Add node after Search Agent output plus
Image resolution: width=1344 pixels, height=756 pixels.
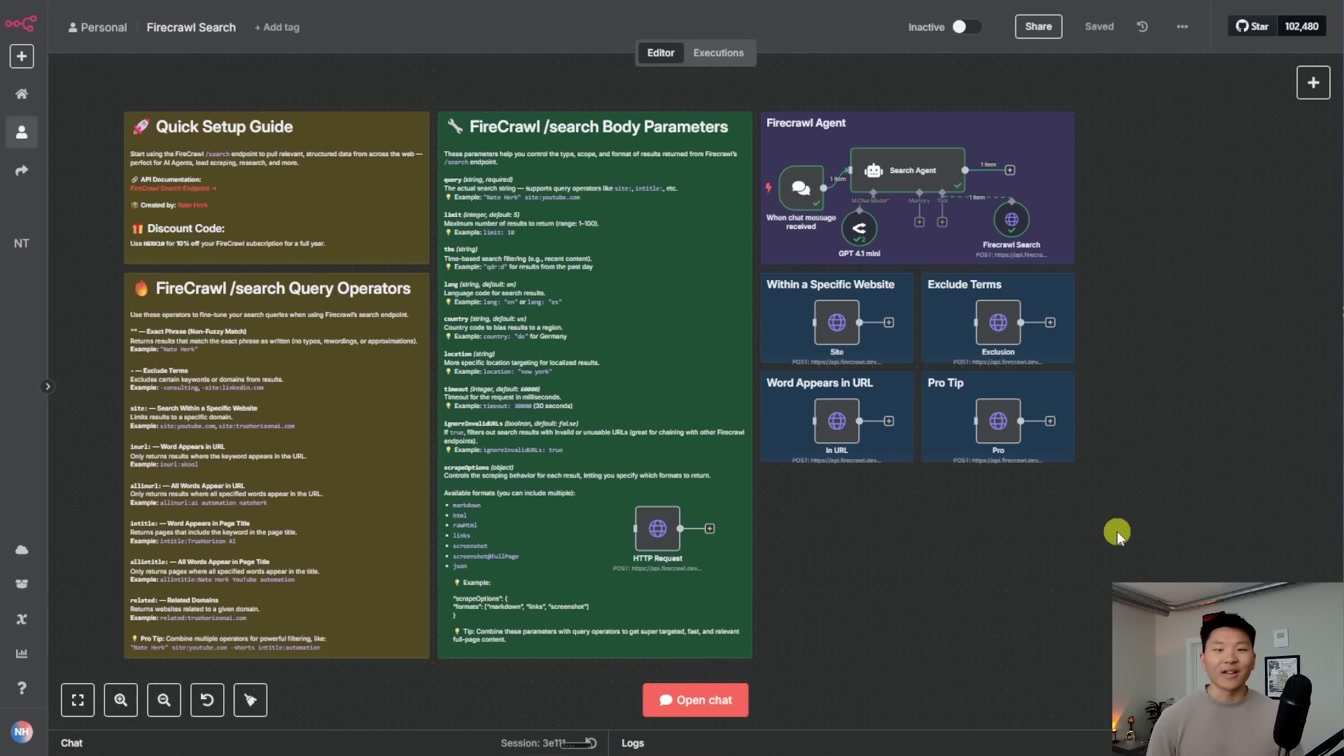(1010, 171)
